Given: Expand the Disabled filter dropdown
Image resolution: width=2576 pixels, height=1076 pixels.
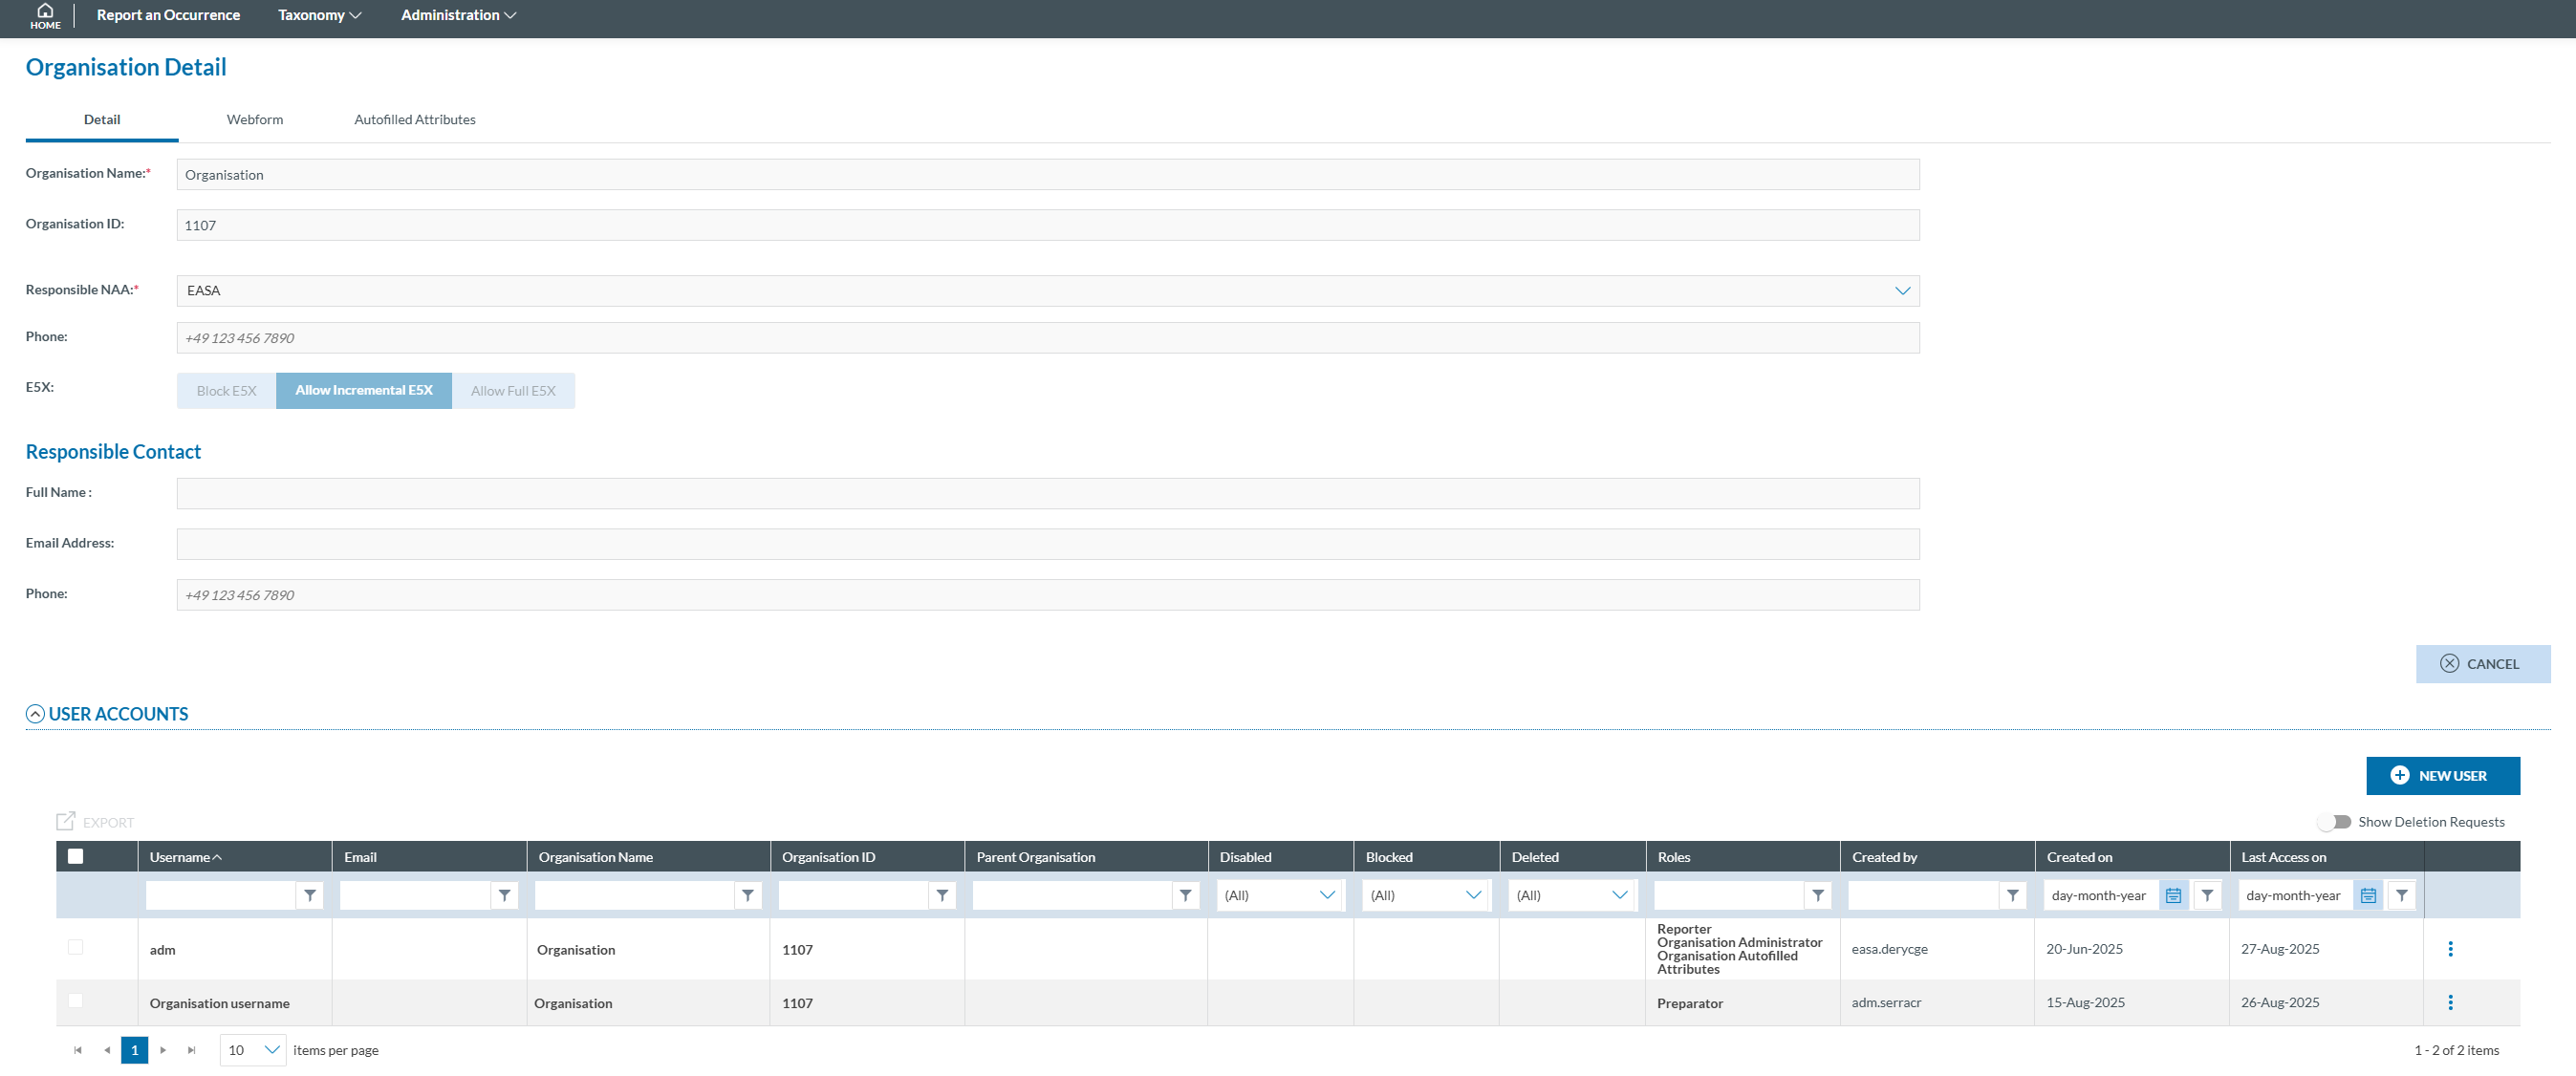Looking at the screenshot, I should 1326,895.
